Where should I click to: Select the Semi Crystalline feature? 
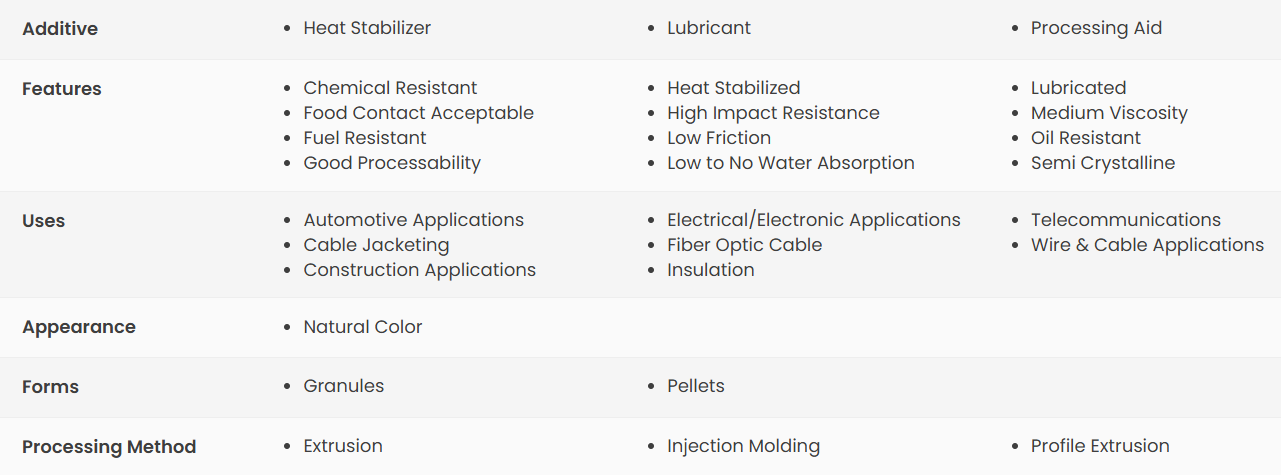point(1103,163)
